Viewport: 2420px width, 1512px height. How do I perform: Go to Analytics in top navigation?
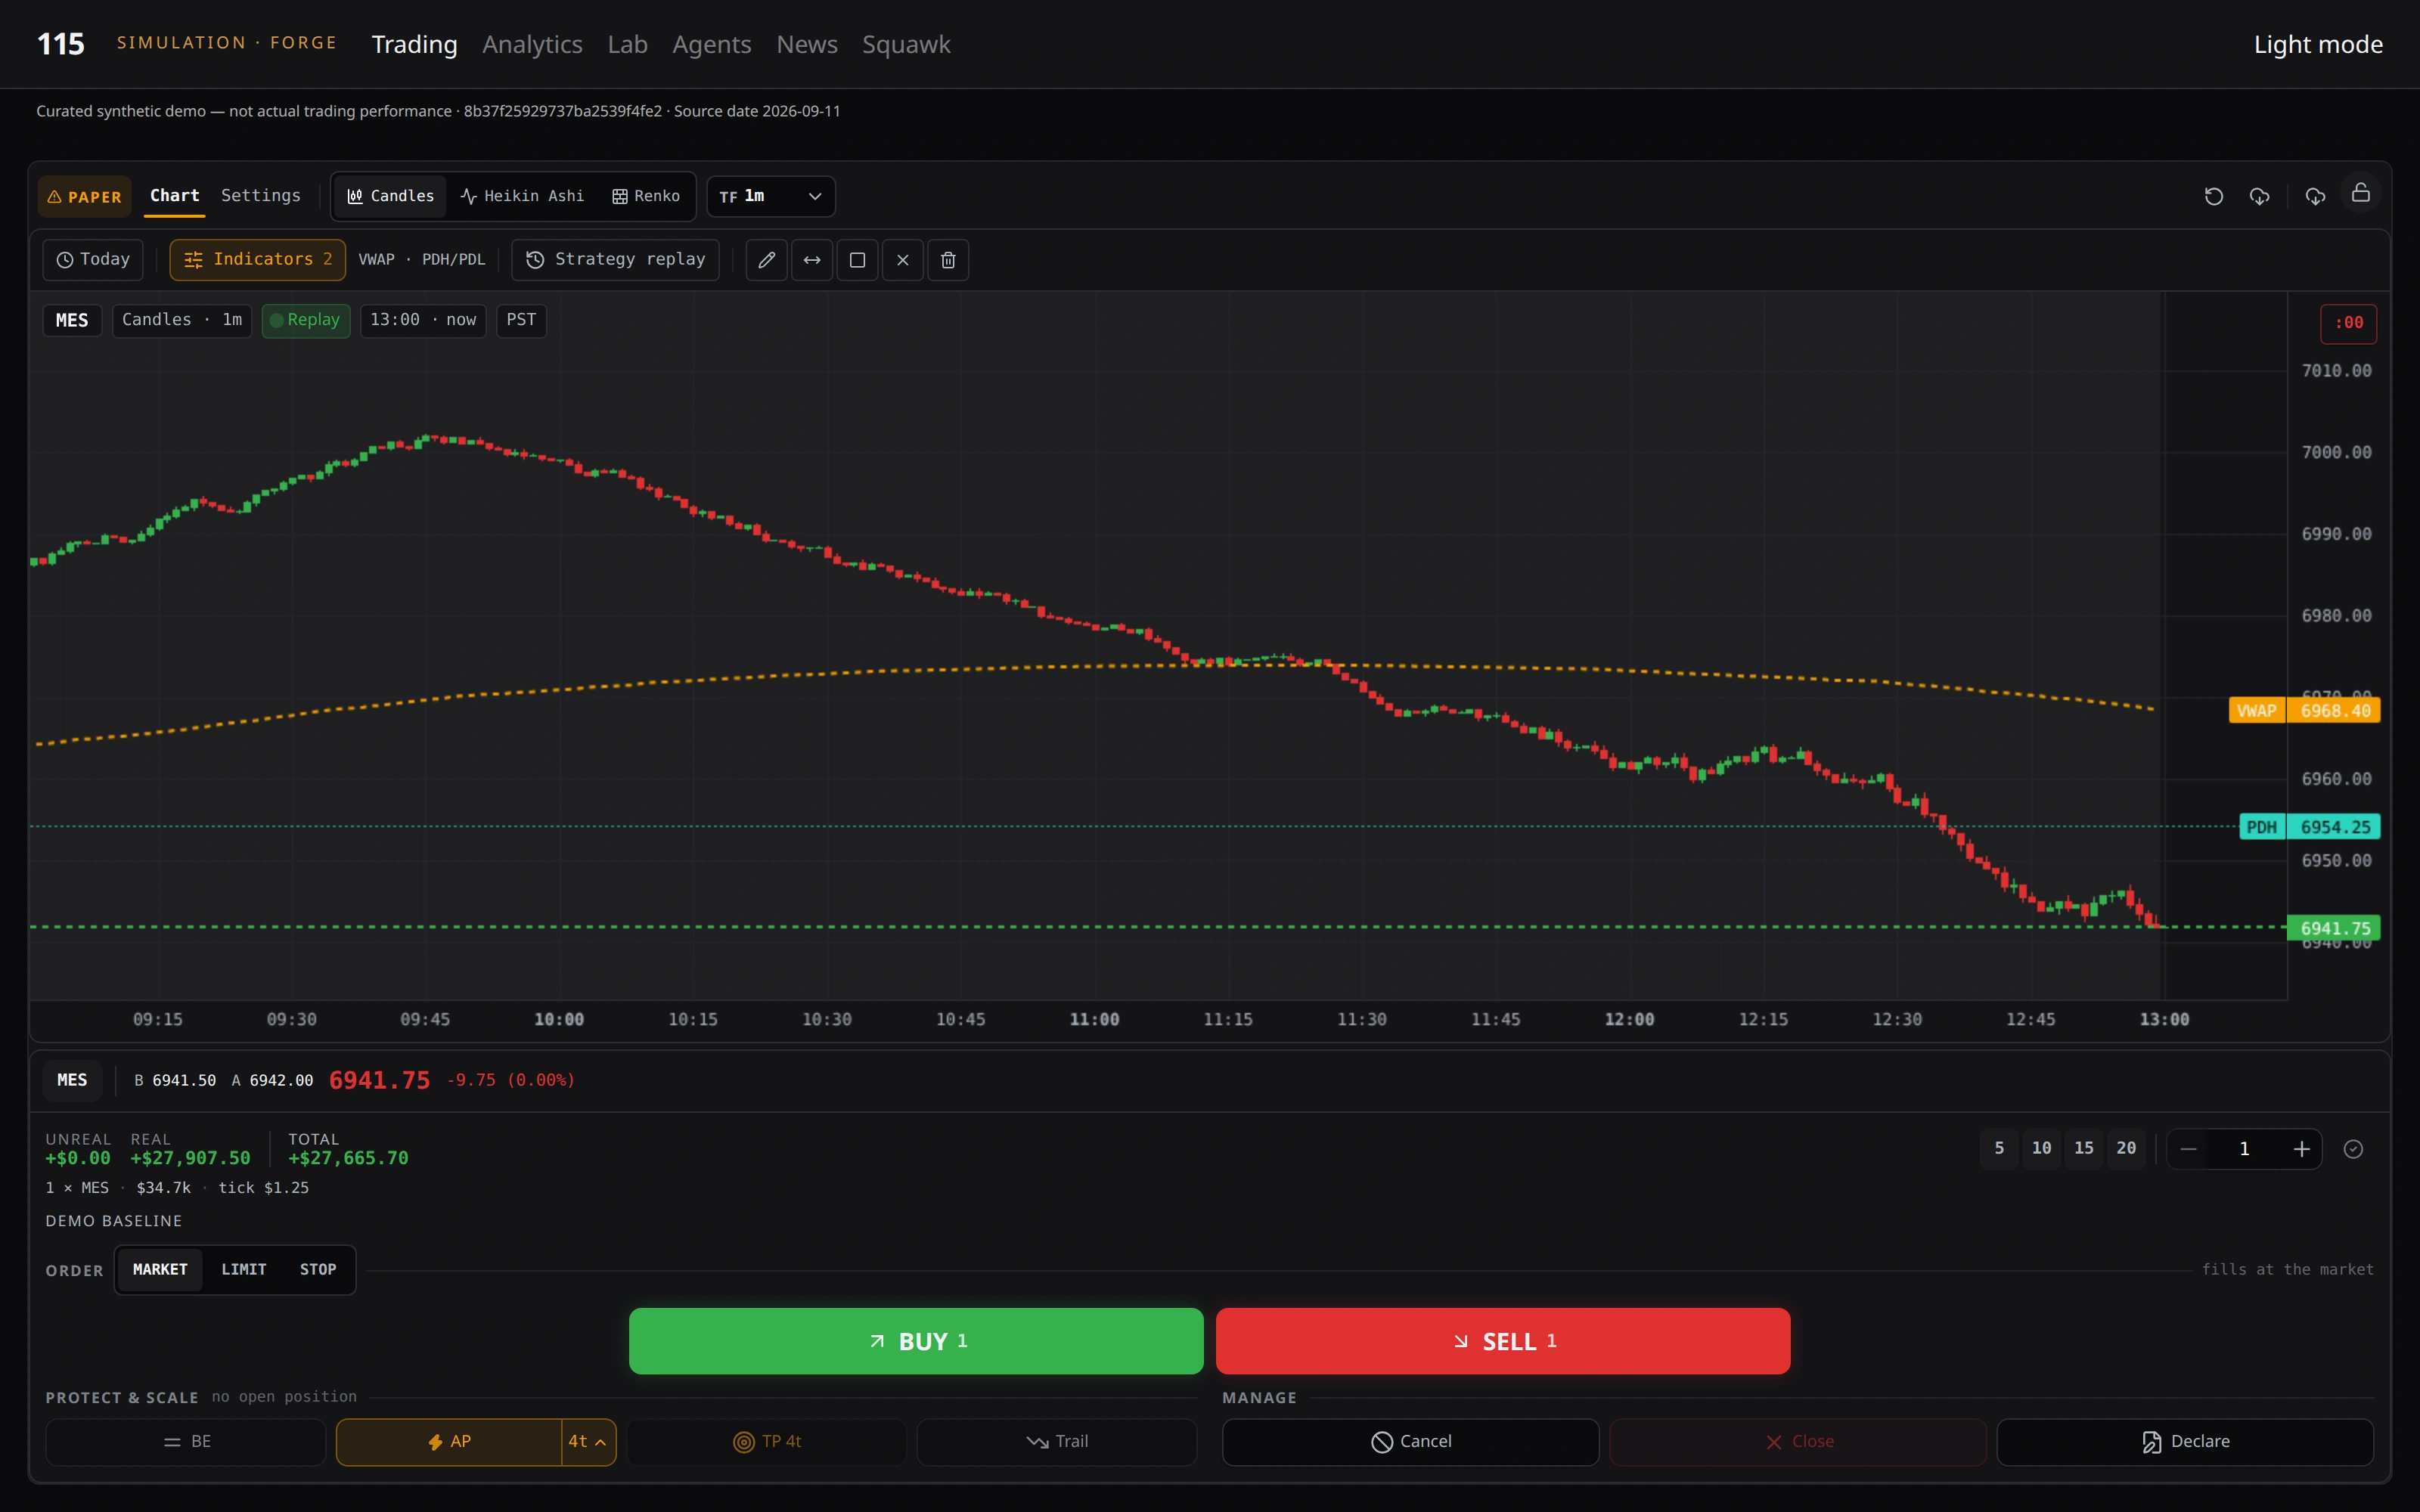[532, 44]
